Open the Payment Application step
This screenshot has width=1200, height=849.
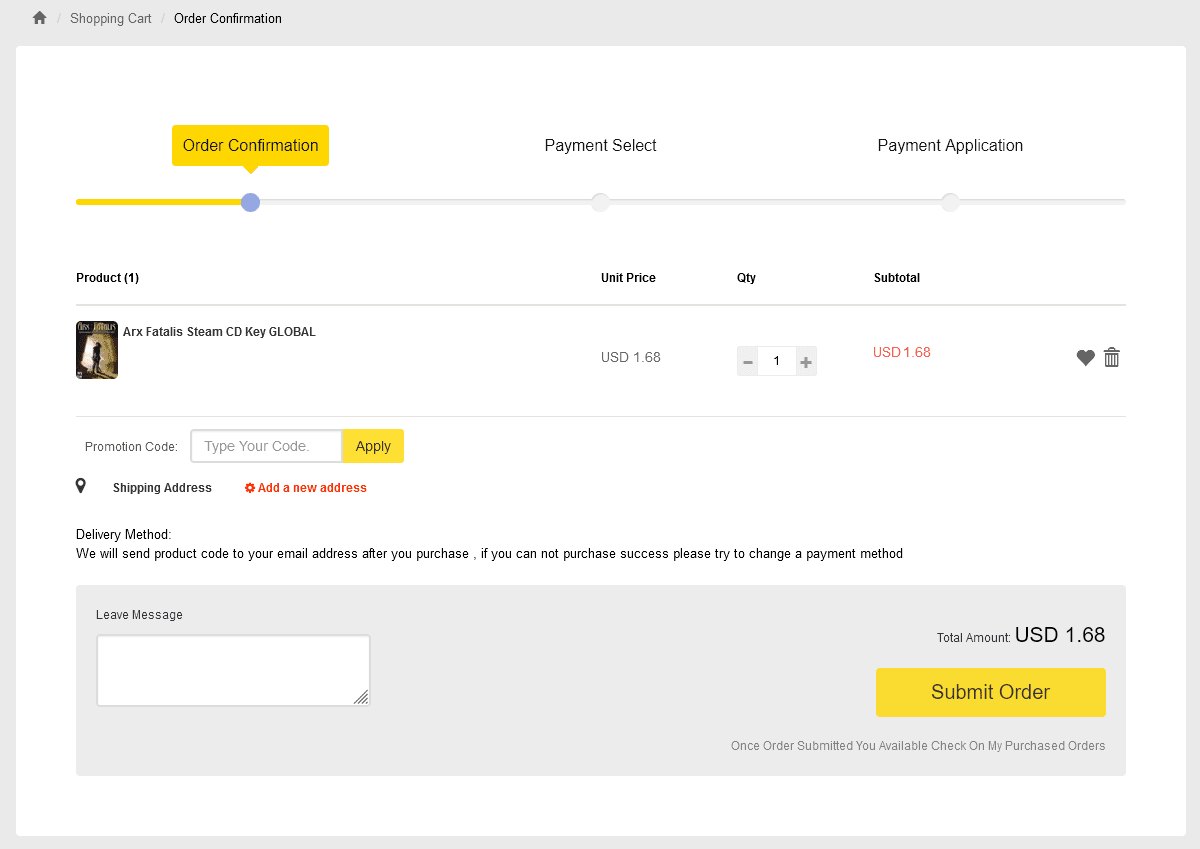click(950, 145)
